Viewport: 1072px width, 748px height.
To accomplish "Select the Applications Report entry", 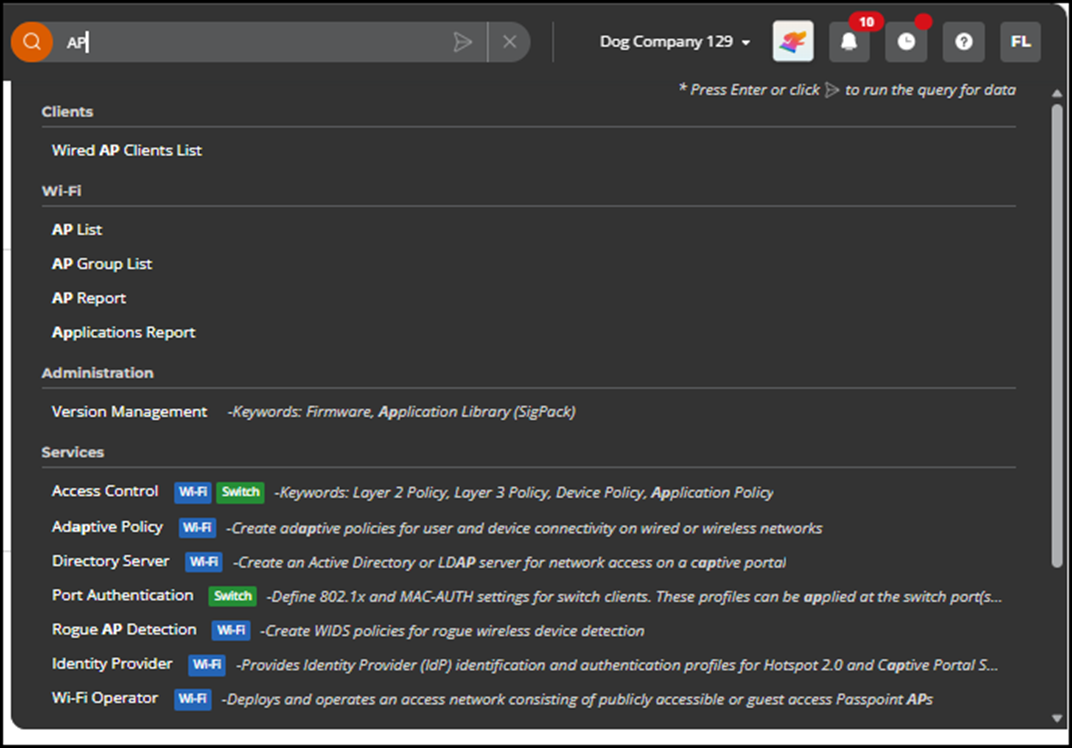I will [x=124, y=332].
